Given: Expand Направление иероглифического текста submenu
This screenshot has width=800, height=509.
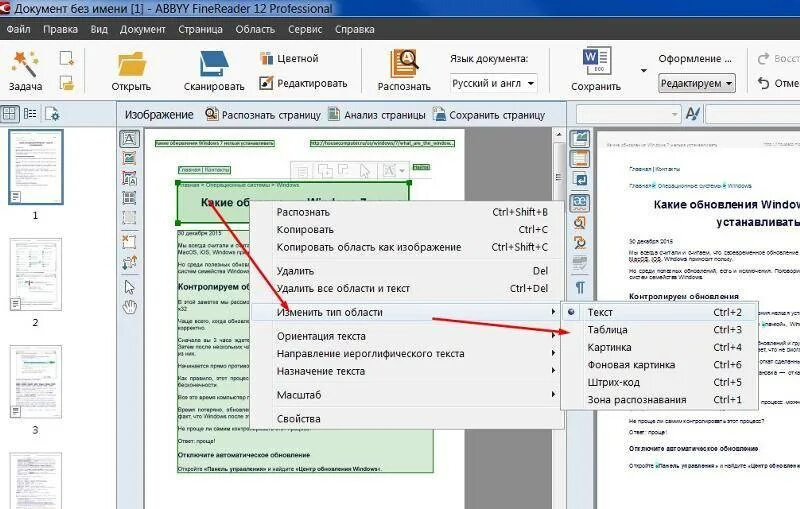Looking at the screenshot, I should [406, 353].
